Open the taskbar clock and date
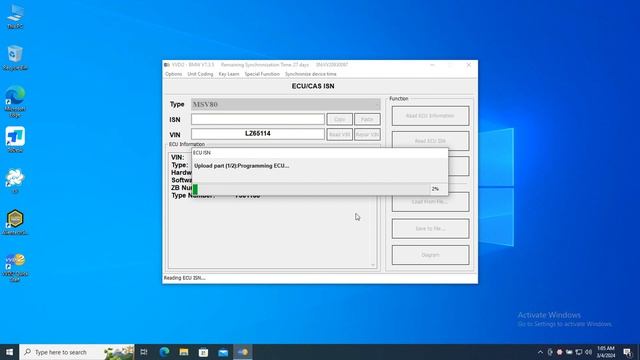This screenshot has width=640, height=360. coord(606,352)
